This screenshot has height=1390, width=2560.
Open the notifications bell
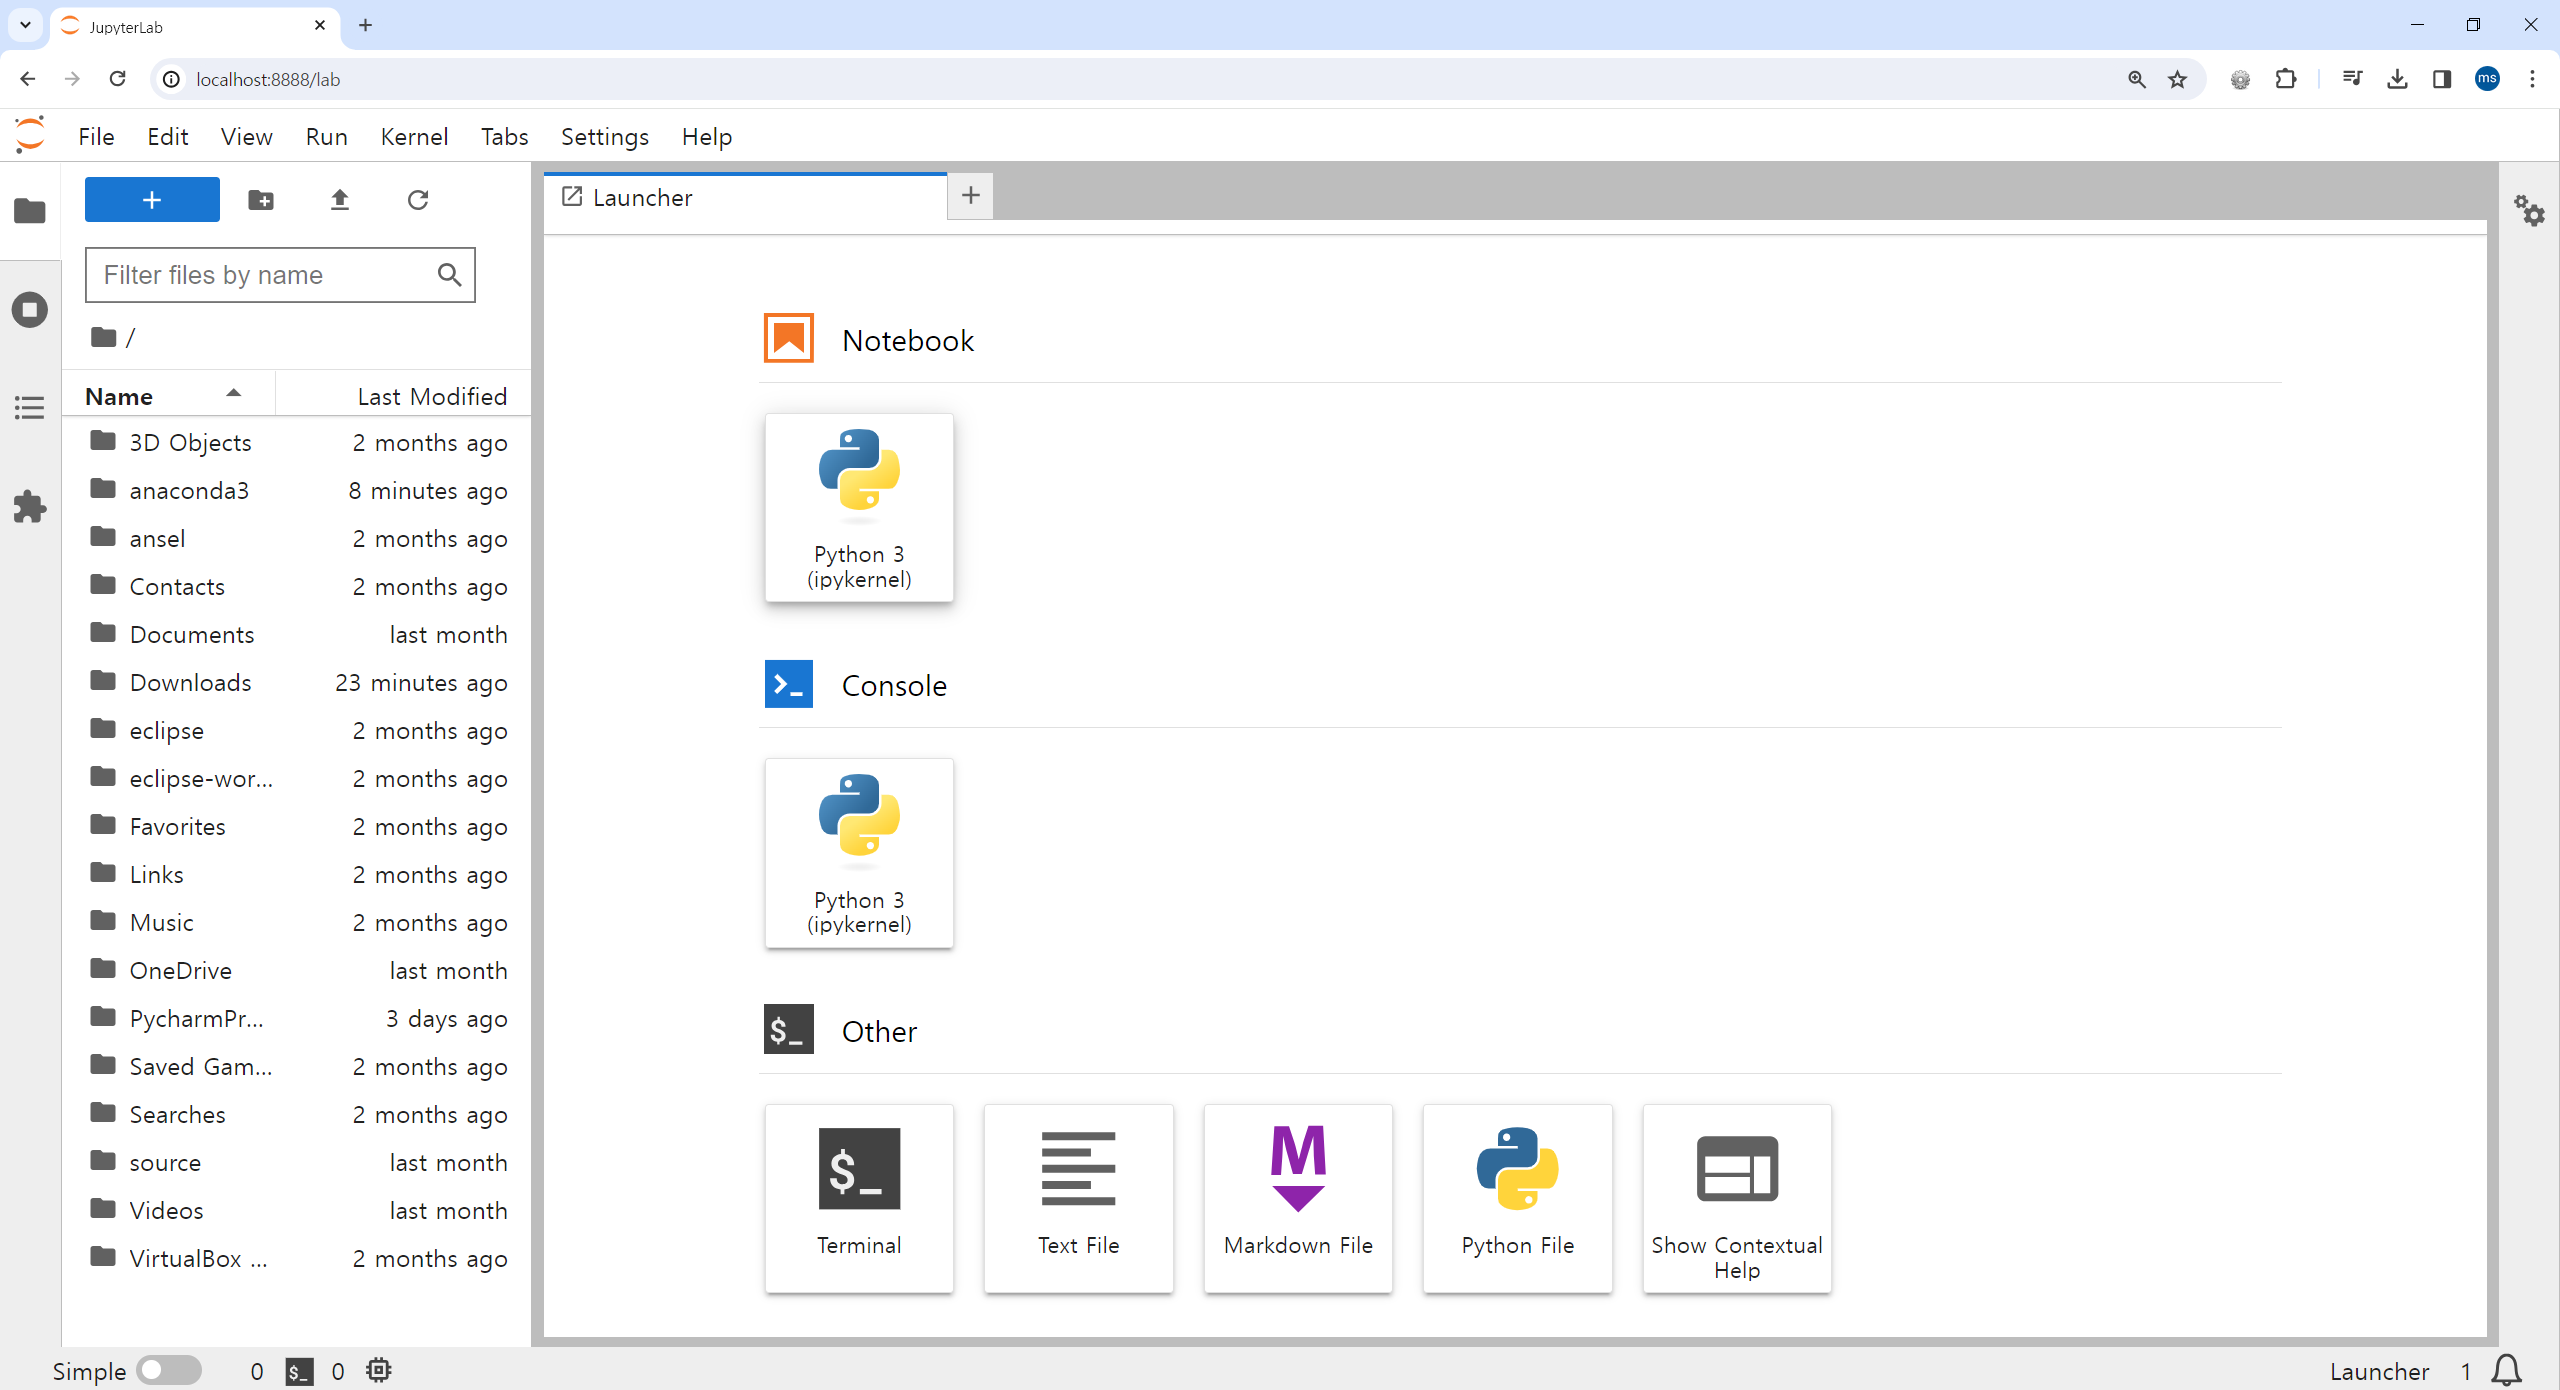pyautogui.click(x=2506, y=1370)
